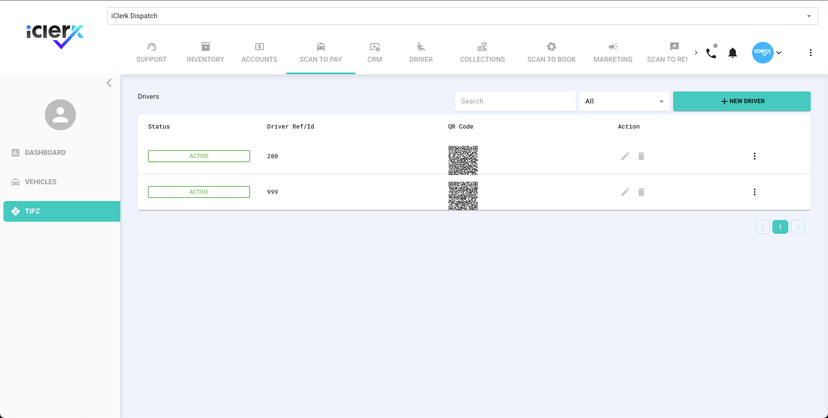Image resolution: width=828 pixels, height=418 pixels.
Task: Open more options for driver 999
Action: (754, 192)
